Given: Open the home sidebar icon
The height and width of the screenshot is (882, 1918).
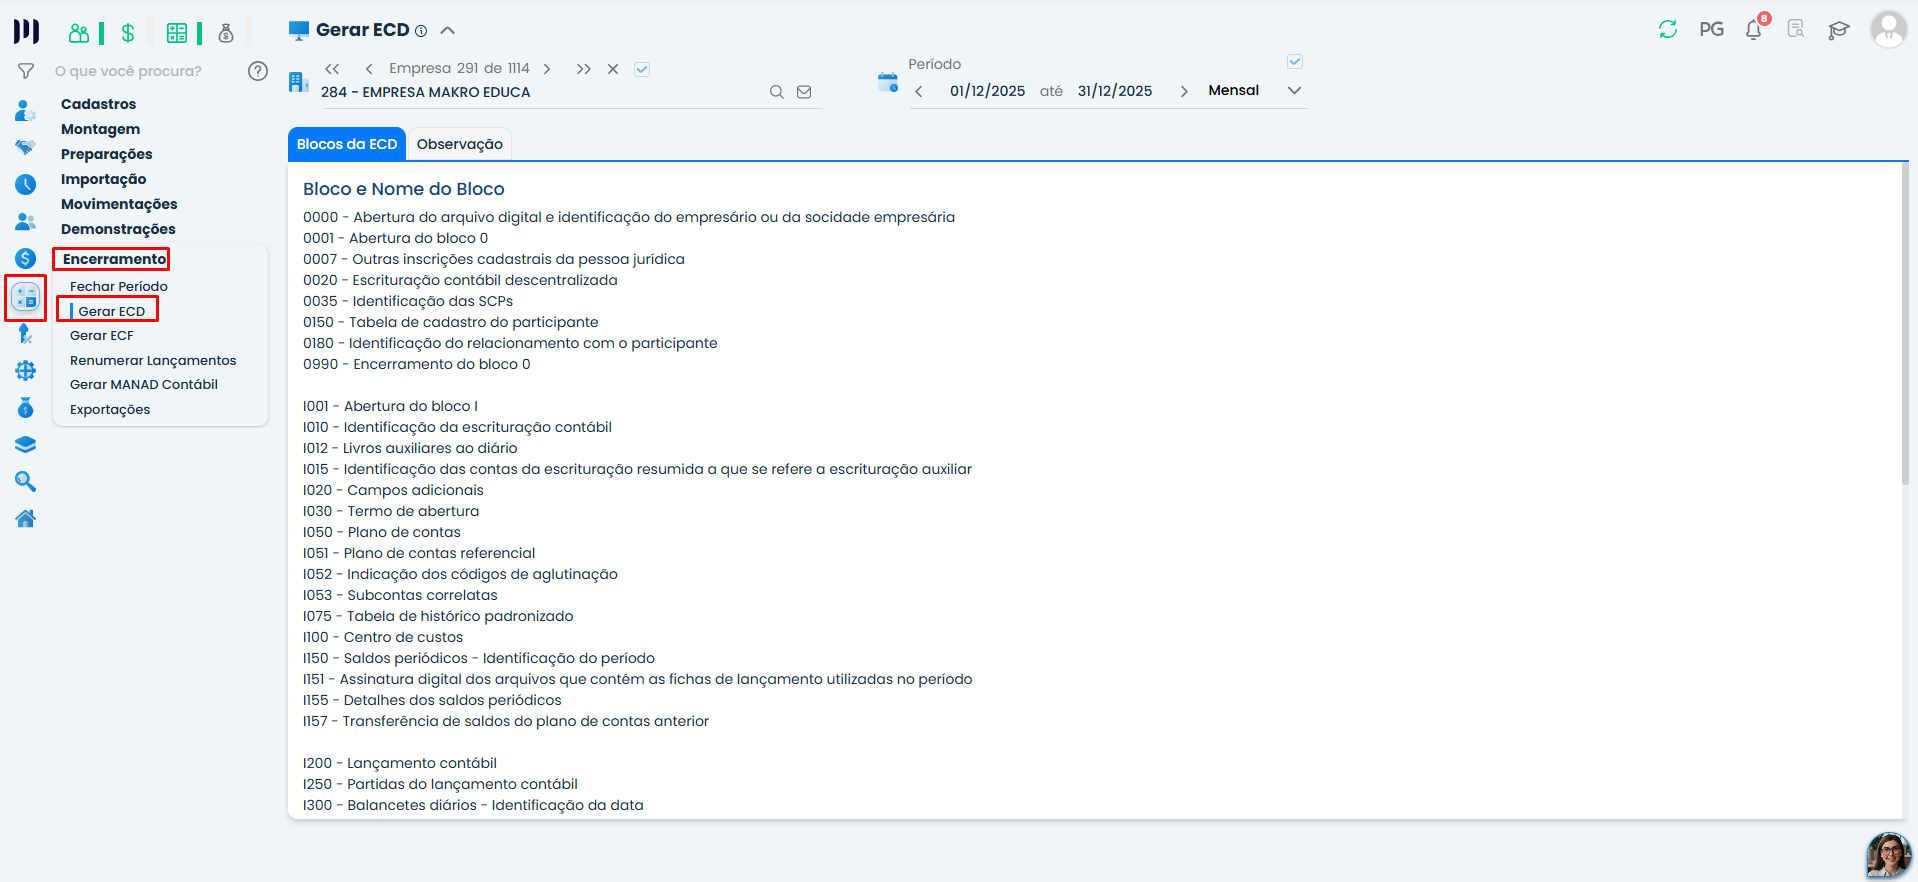Looking at the screenshot, I should pos(26,518).
